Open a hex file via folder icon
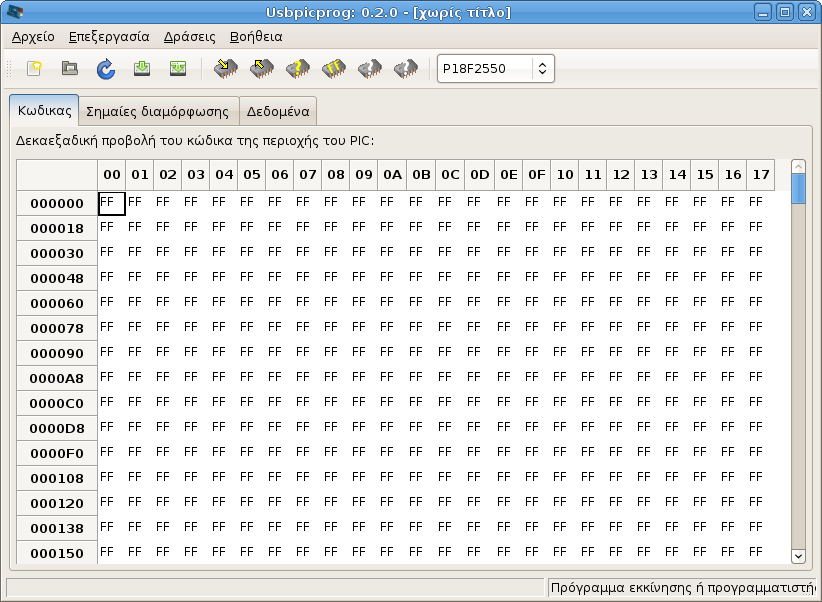 coord(69,69)
